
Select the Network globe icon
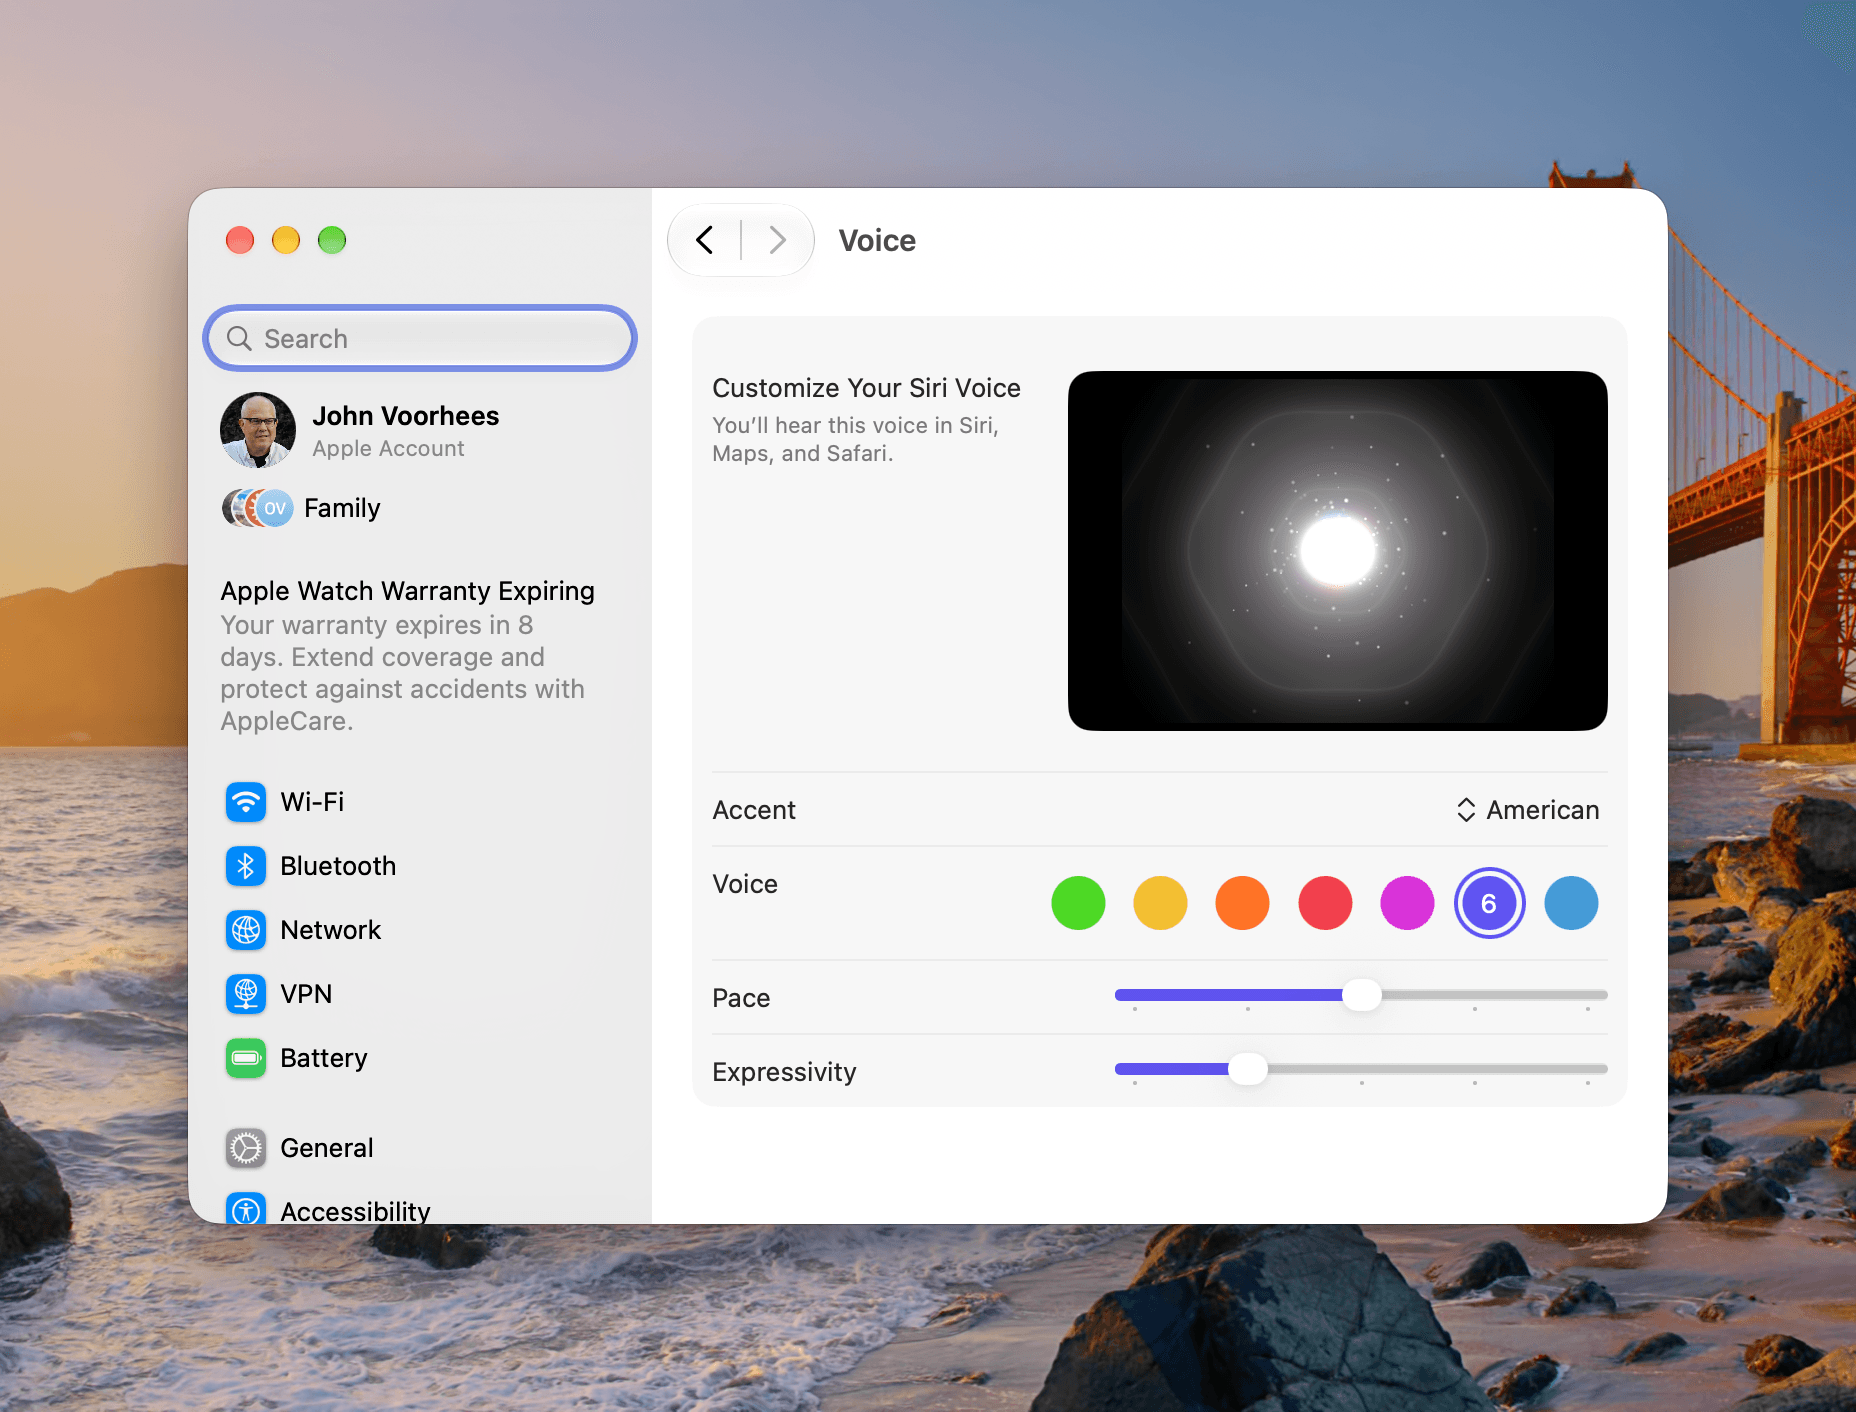[246, 930]
